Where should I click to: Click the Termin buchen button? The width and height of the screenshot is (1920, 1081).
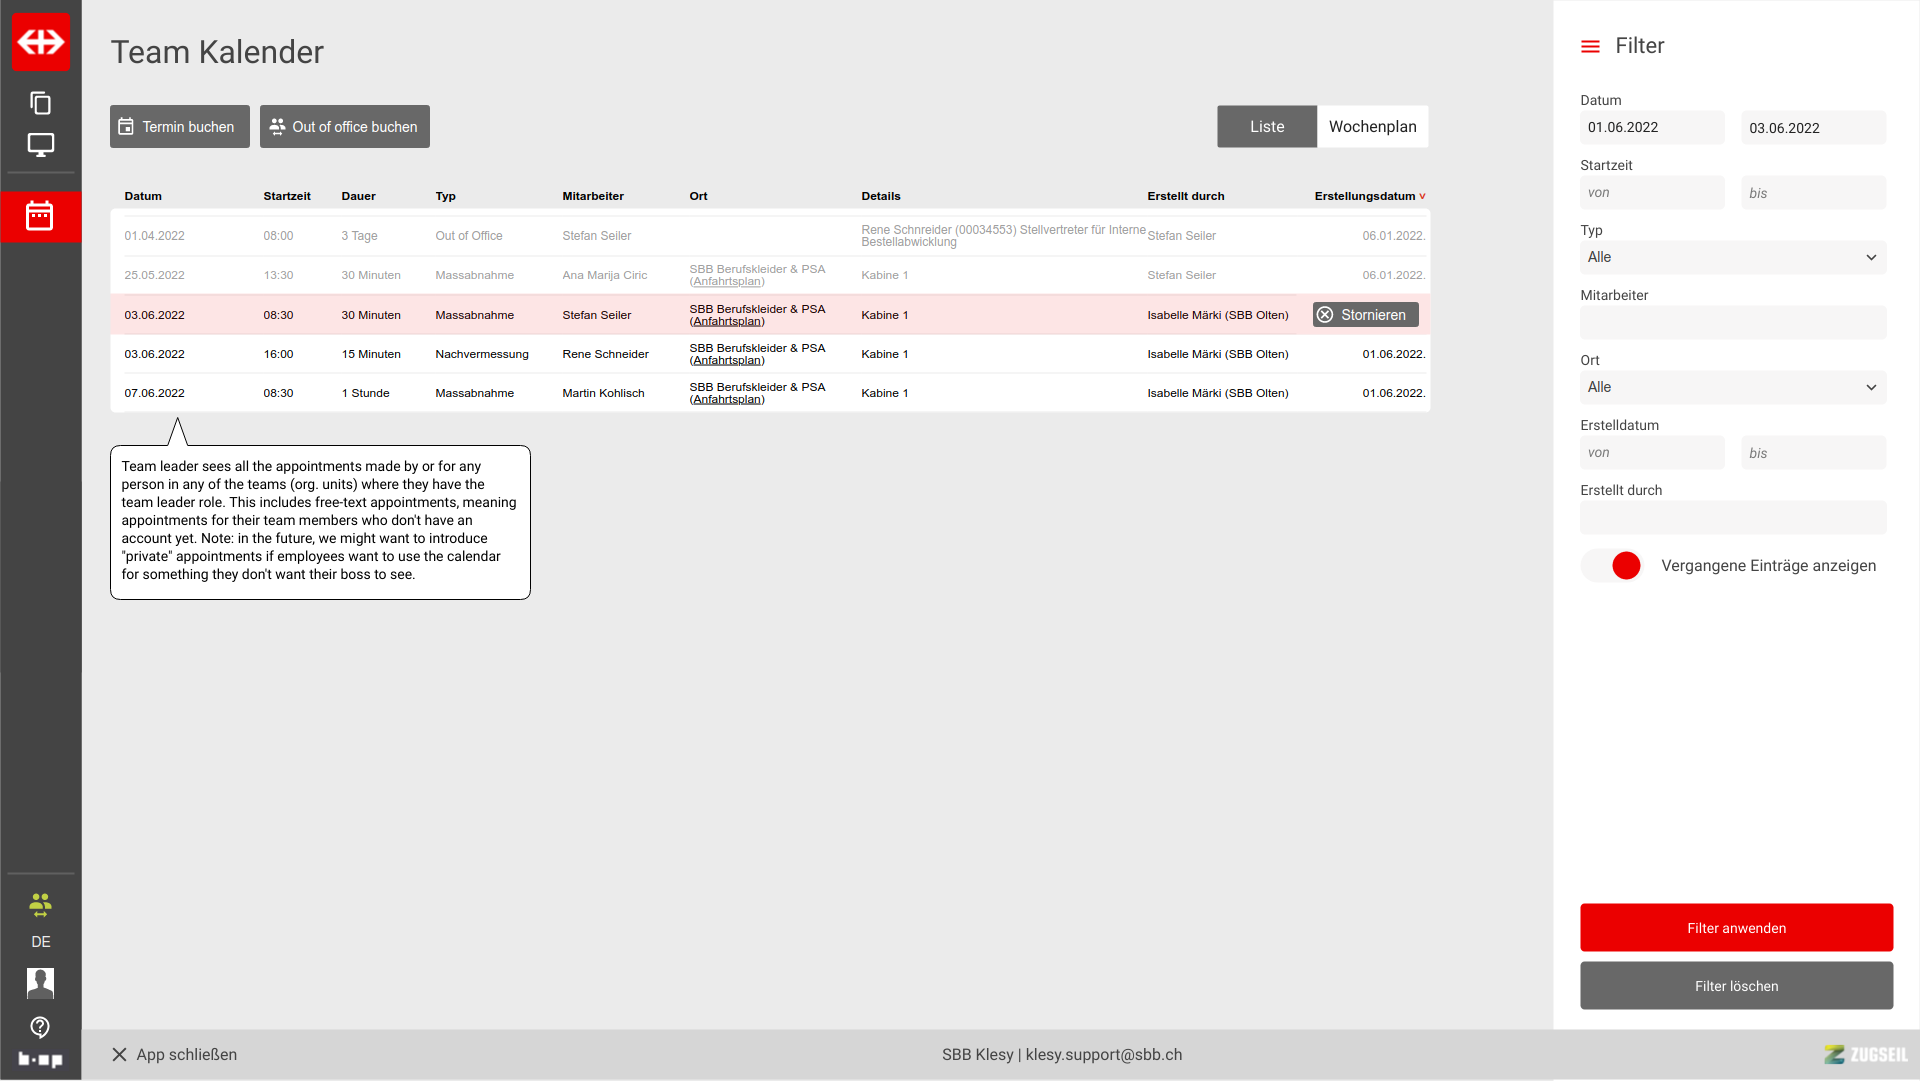(x=179, y=127)
